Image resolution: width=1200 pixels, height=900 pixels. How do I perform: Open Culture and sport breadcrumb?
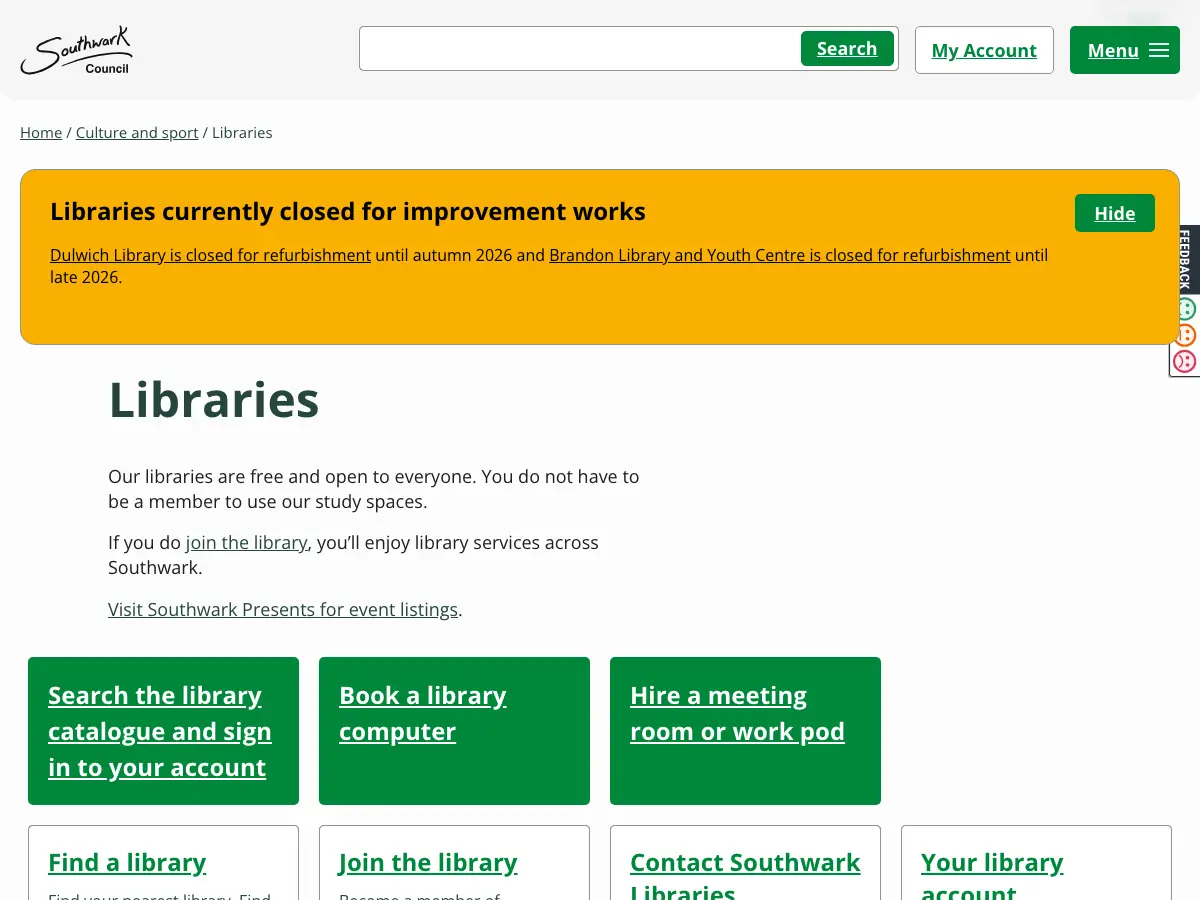[137, 132]
